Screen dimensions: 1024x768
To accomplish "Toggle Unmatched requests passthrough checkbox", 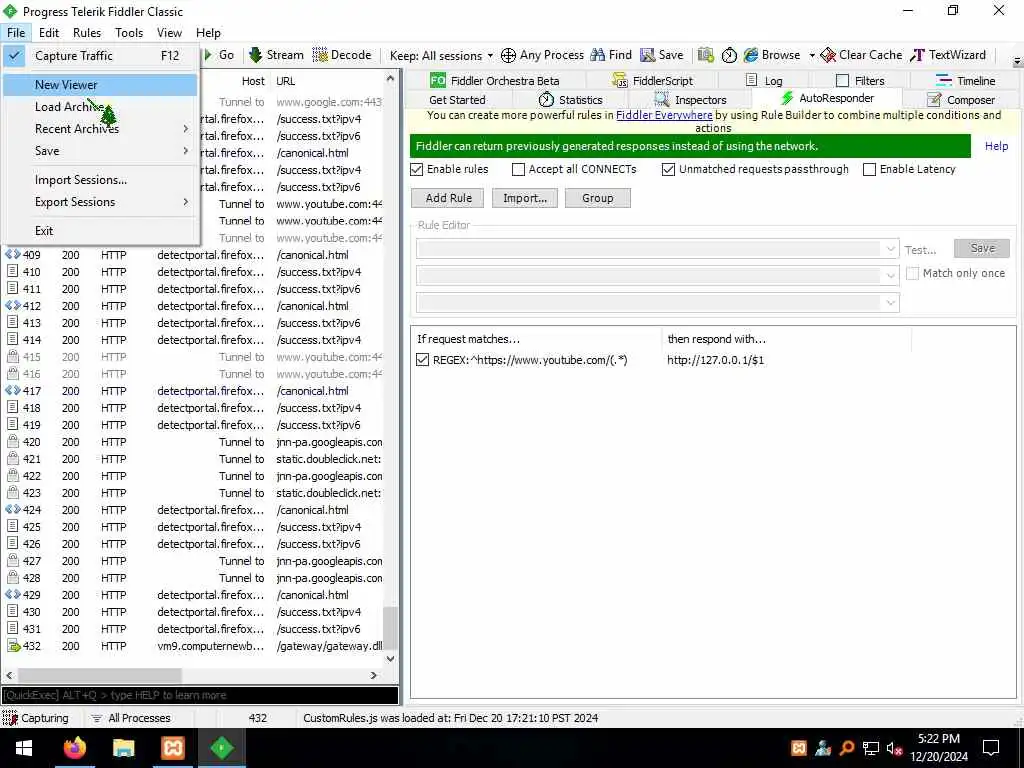I will (x=668, y=170).
